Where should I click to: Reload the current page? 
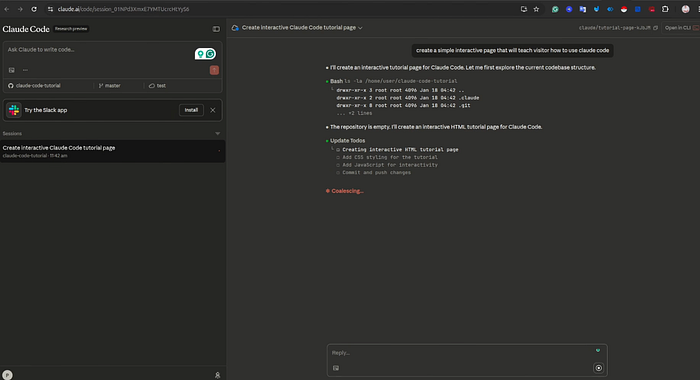click(34, 9)
